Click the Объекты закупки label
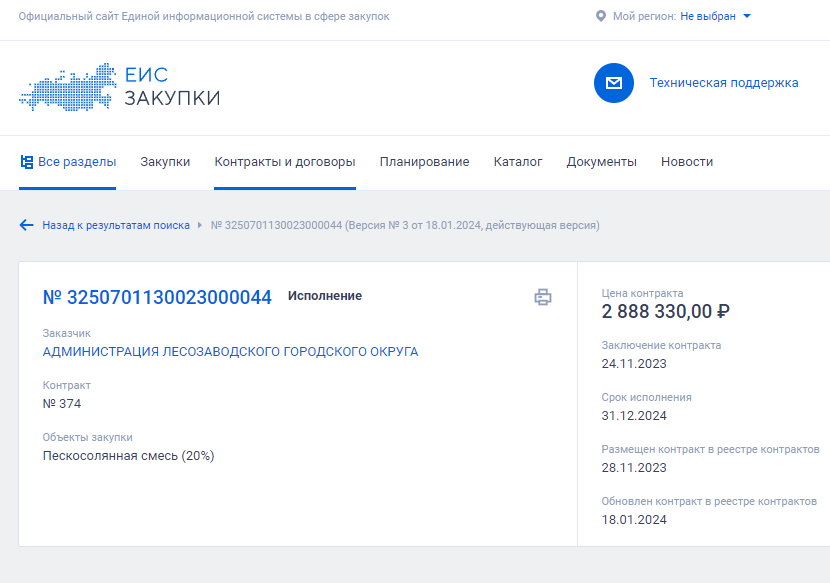830x583 pixels. point(87,437)
